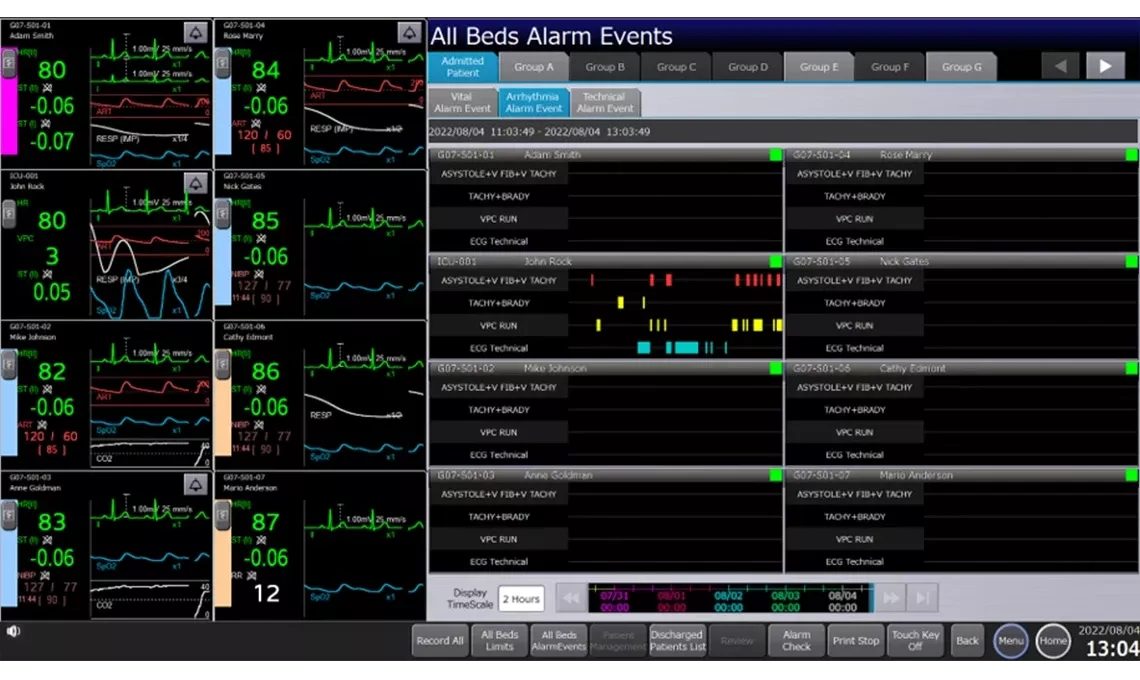Screen dimensions: 1140x680
Task: Switch to the Vital Alarm Event tab
Action: (462, 103)
